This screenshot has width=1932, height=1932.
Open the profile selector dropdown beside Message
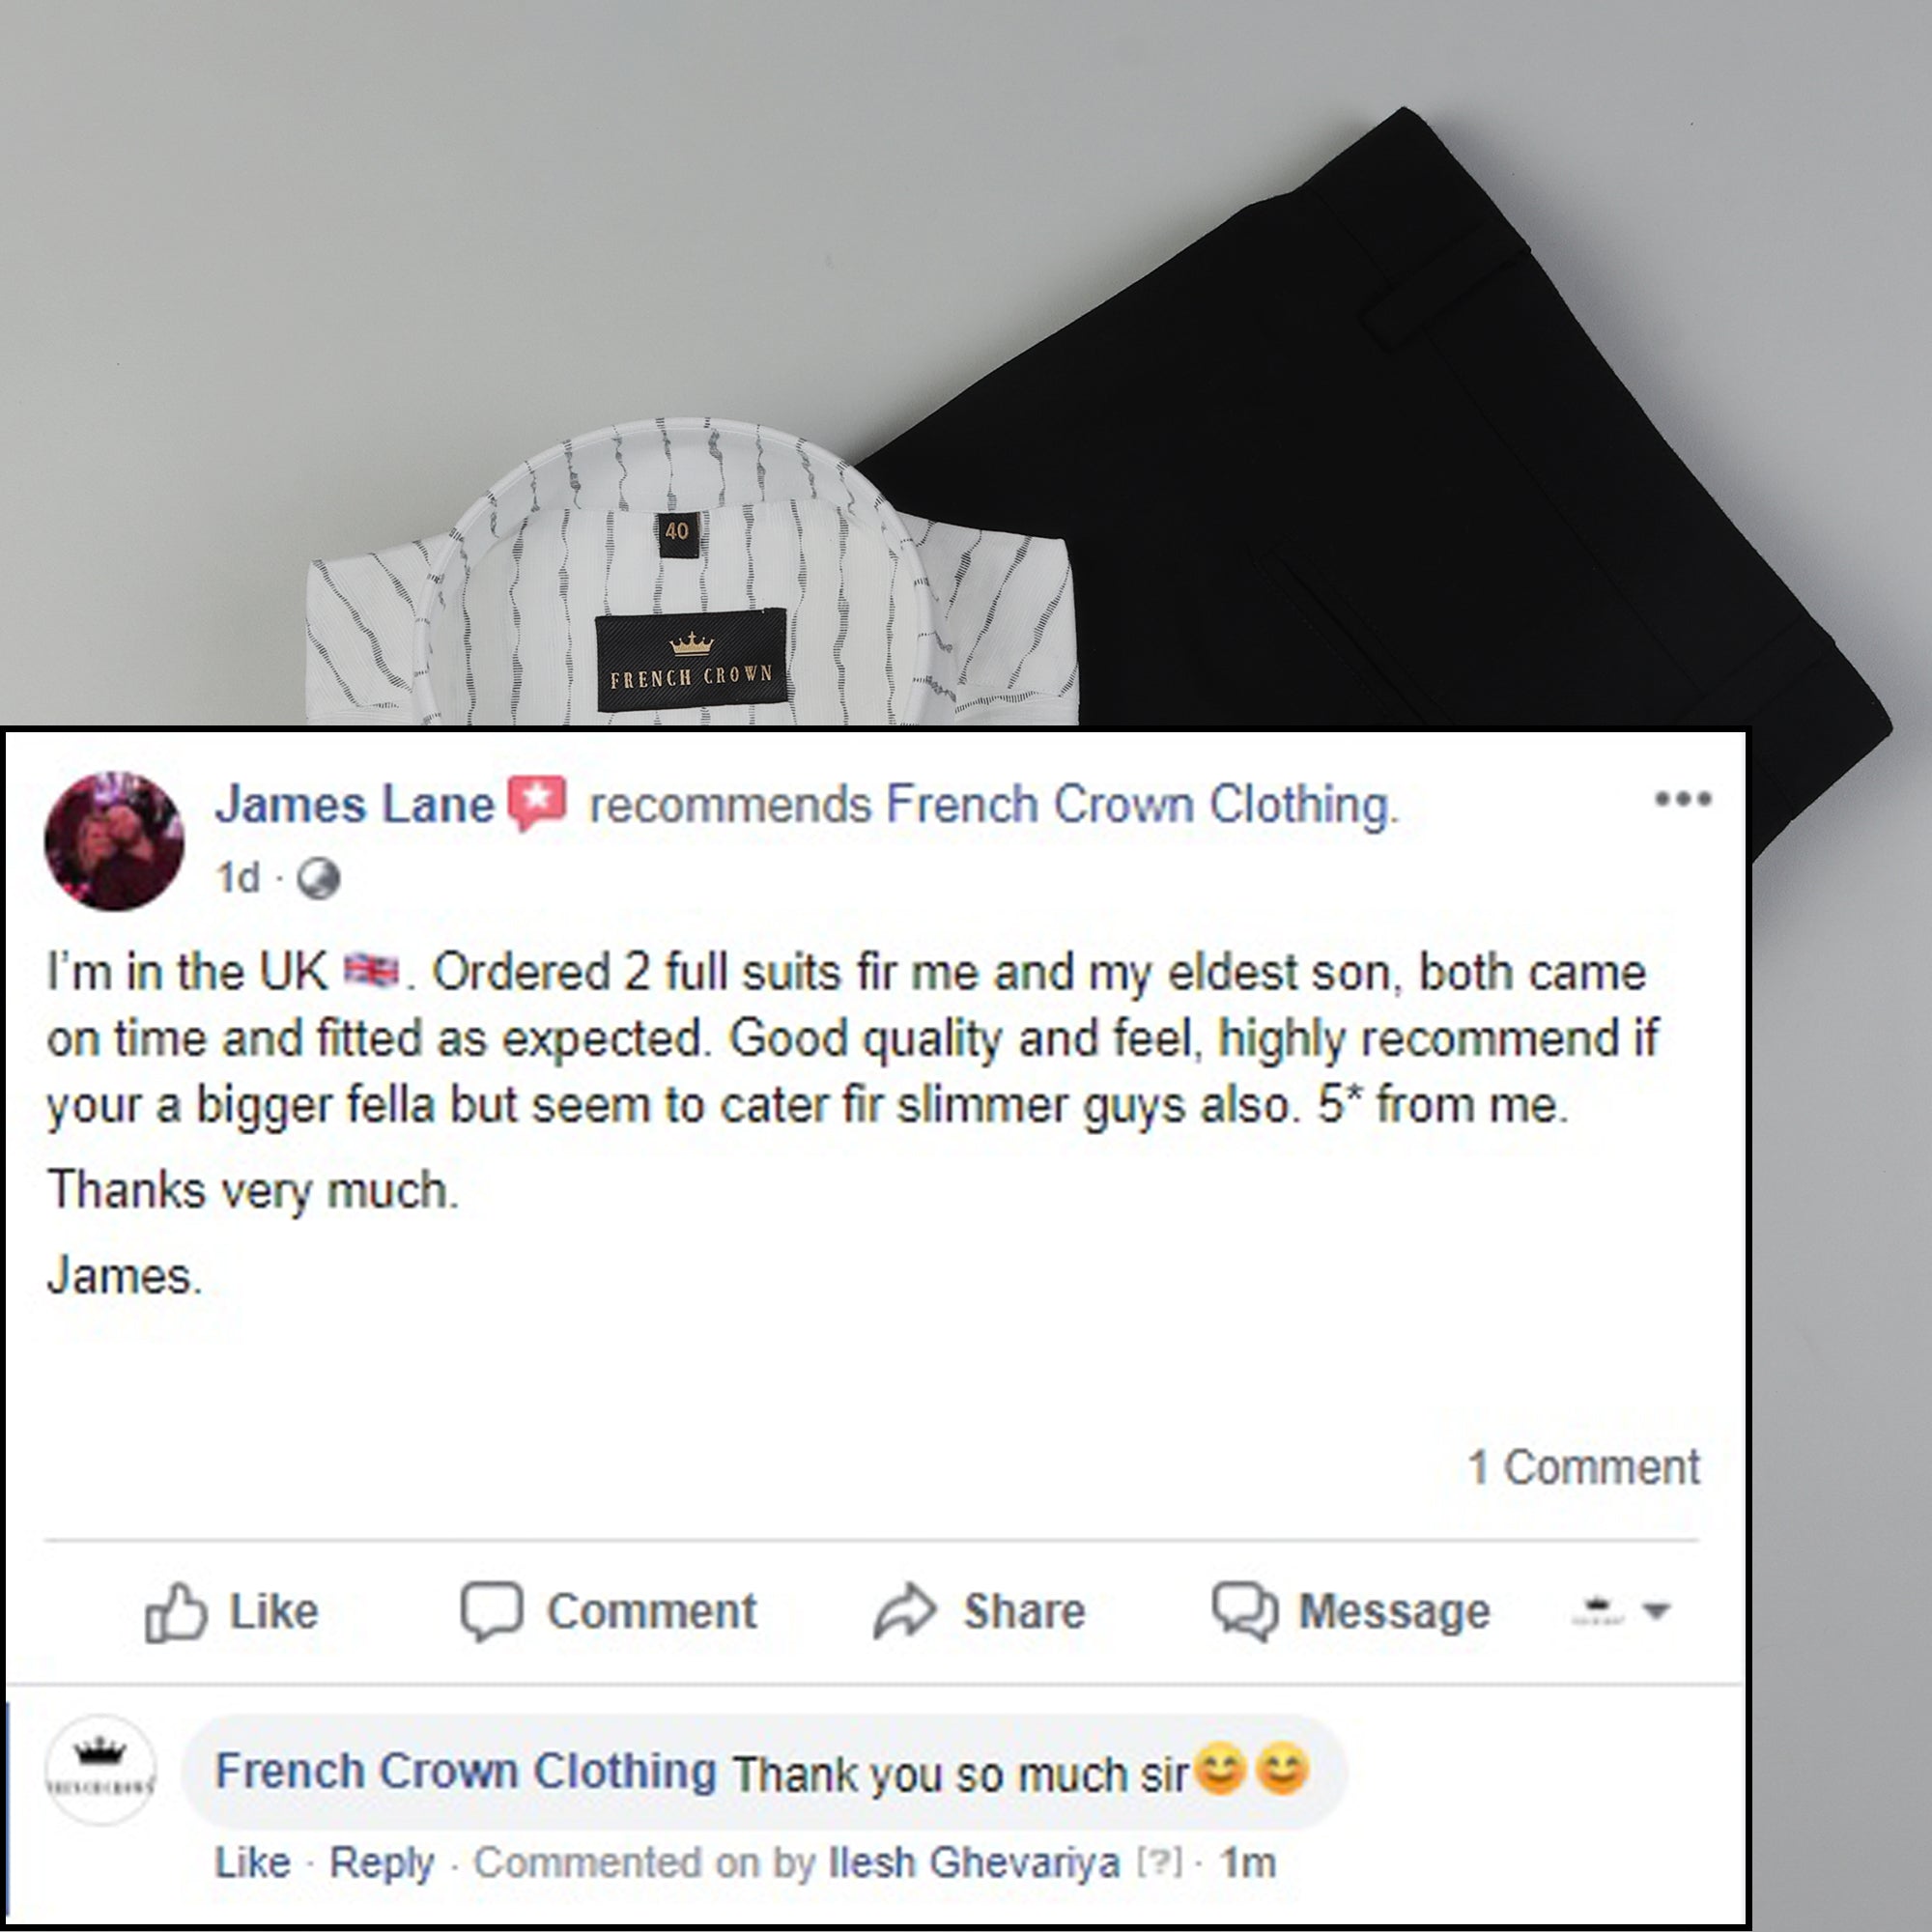1620,1610
